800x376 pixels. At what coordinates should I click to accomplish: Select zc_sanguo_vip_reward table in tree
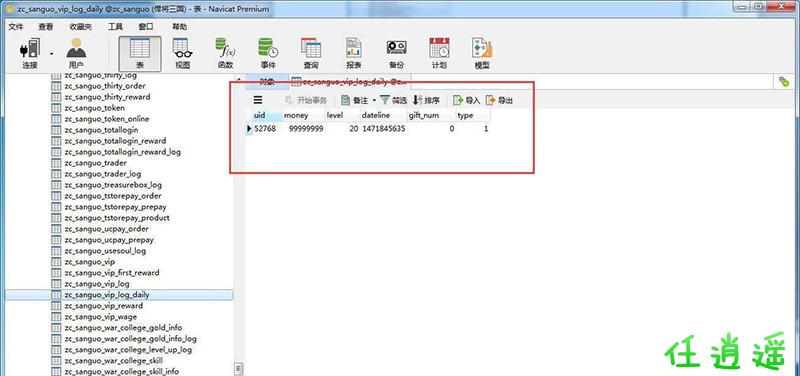point(104,306)
